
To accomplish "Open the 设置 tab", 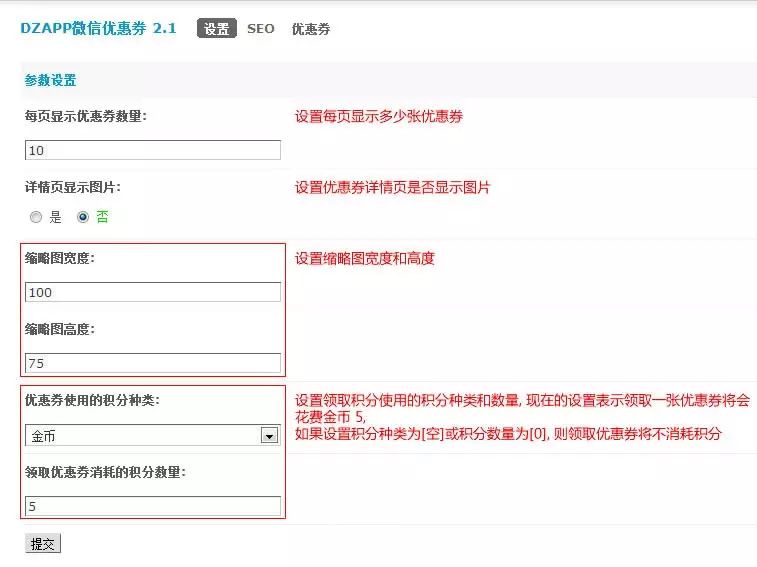I will [217, 28].
